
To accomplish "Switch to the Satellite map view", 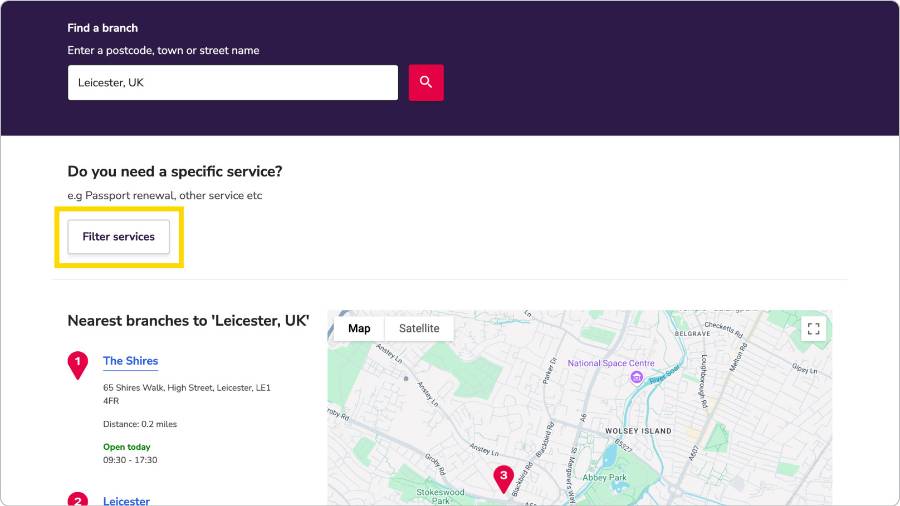I will (x=419, y=328).
